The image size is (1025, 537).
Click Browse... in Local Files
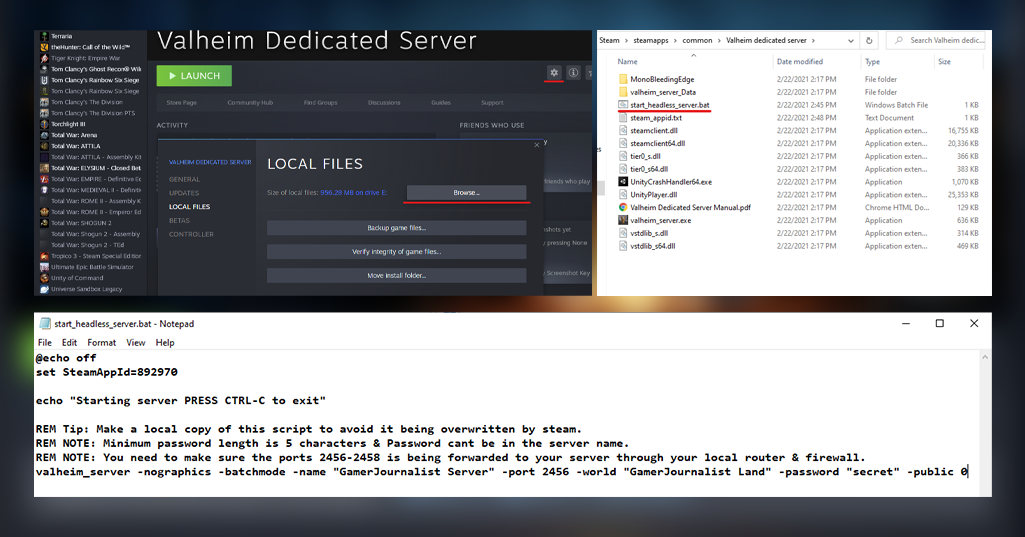[x=466, y=192]
